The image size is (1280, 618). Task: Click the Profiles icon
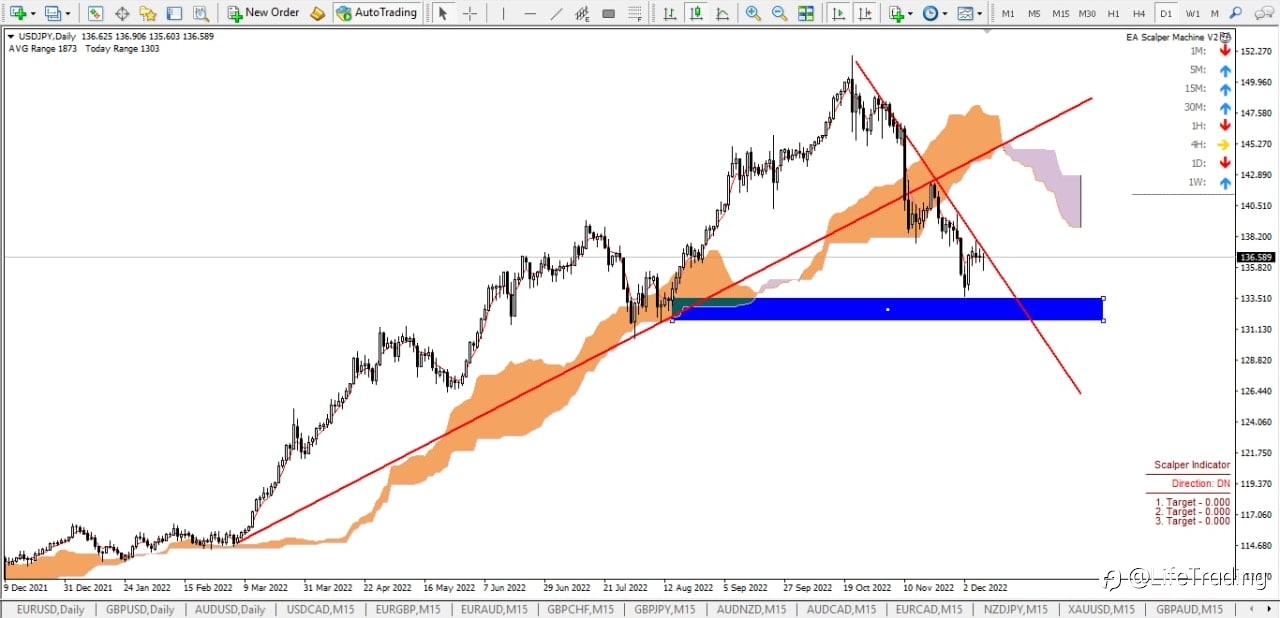52,13
